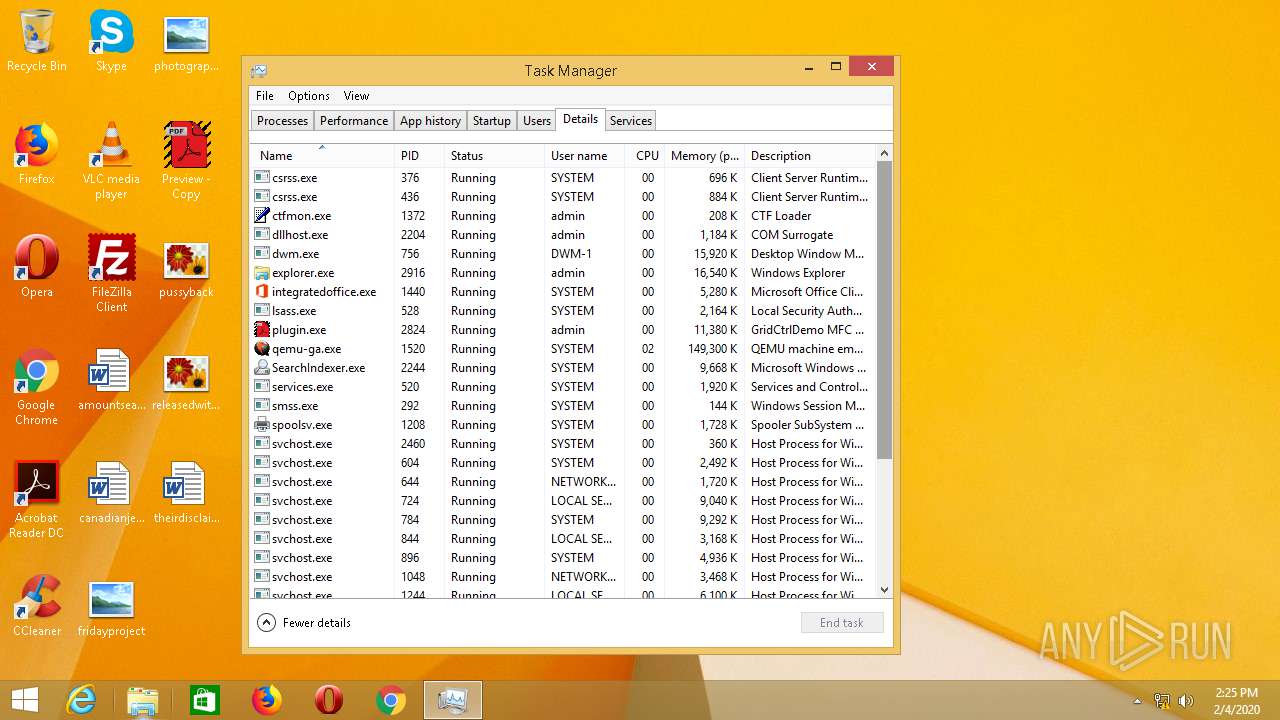Select the explorer.exe process row

[x=563, y=273]
